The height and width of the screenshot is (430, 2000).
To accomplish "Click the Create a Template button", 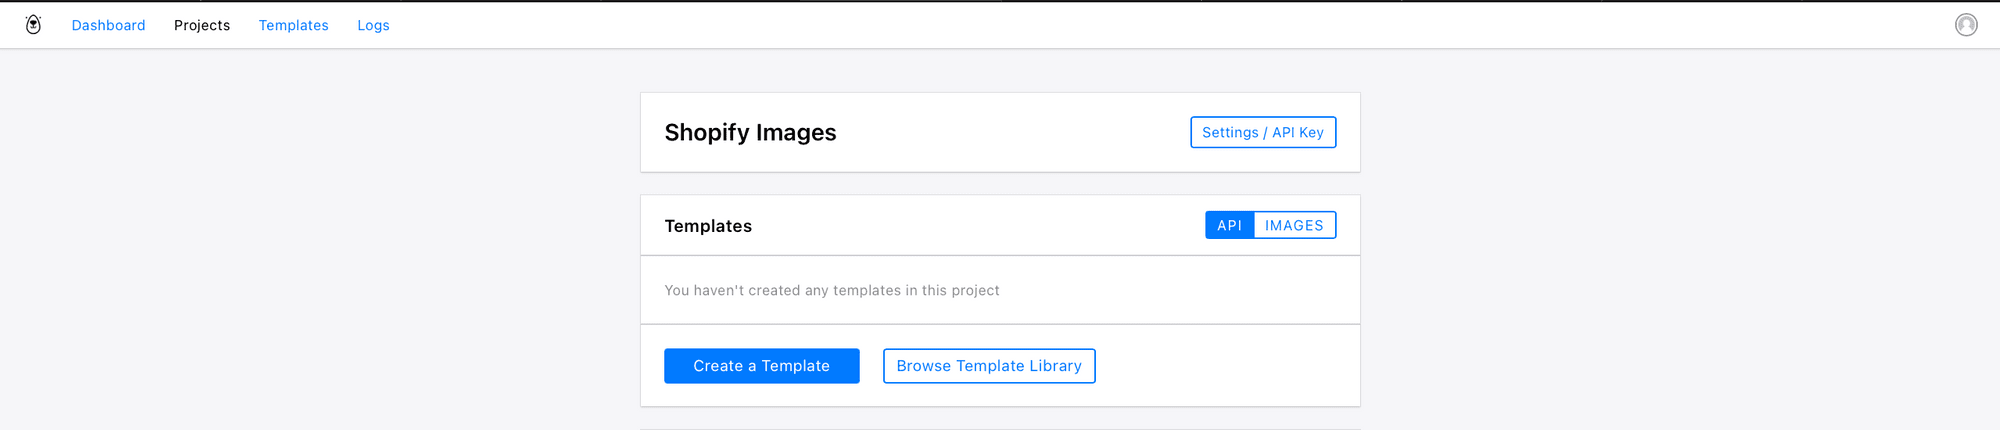I will tap(761, 366).
